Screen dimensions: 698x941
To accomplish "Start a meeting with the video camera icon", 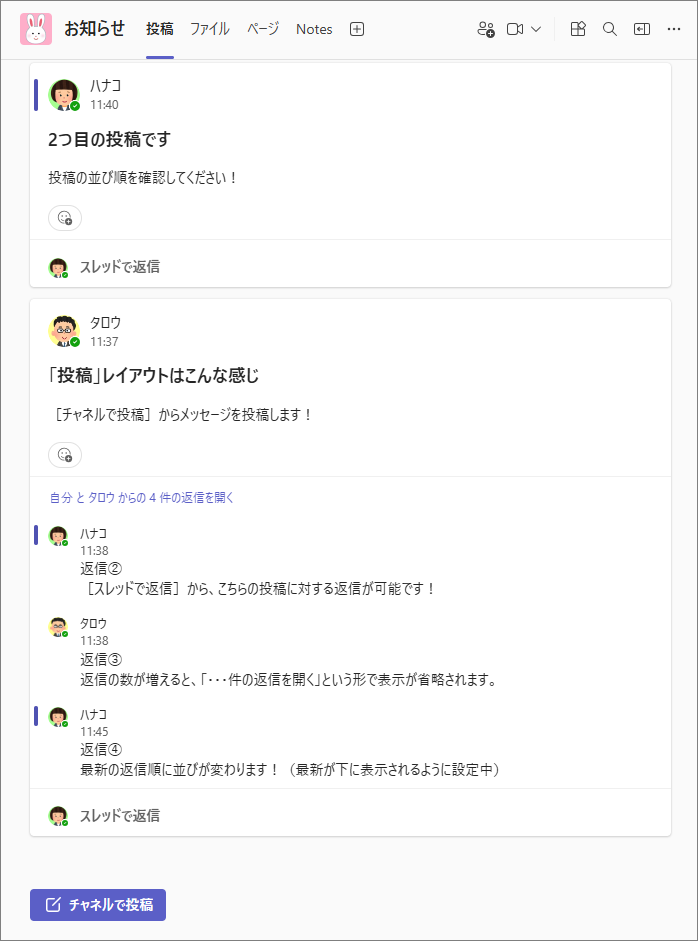I will pyautogui.click(x=515, y=29).
